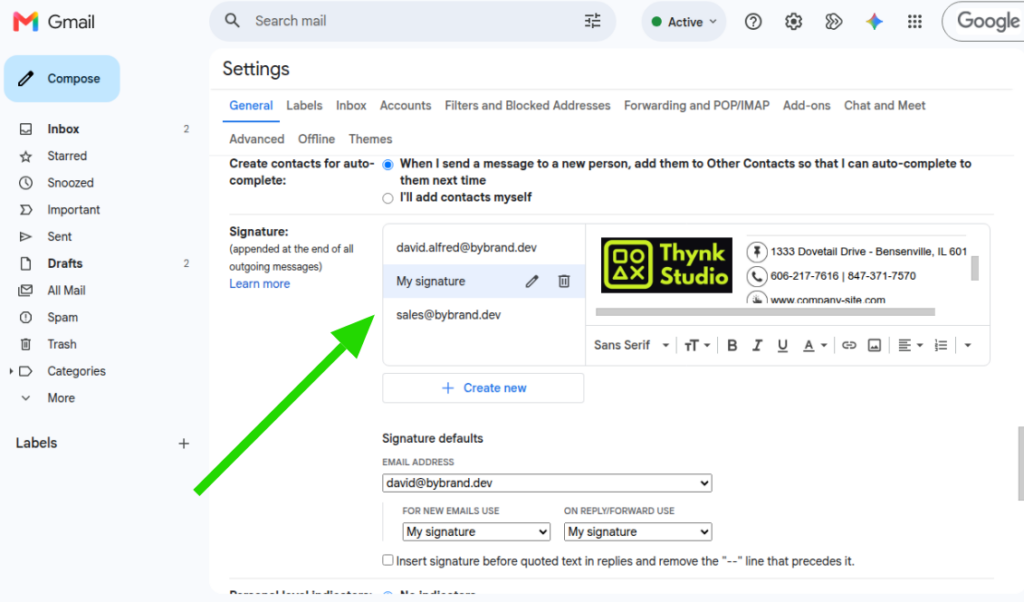This screenshot has width=1024, height=602.
Task: Switch to the Labels settings tab
Action: [x=304, y=106]
